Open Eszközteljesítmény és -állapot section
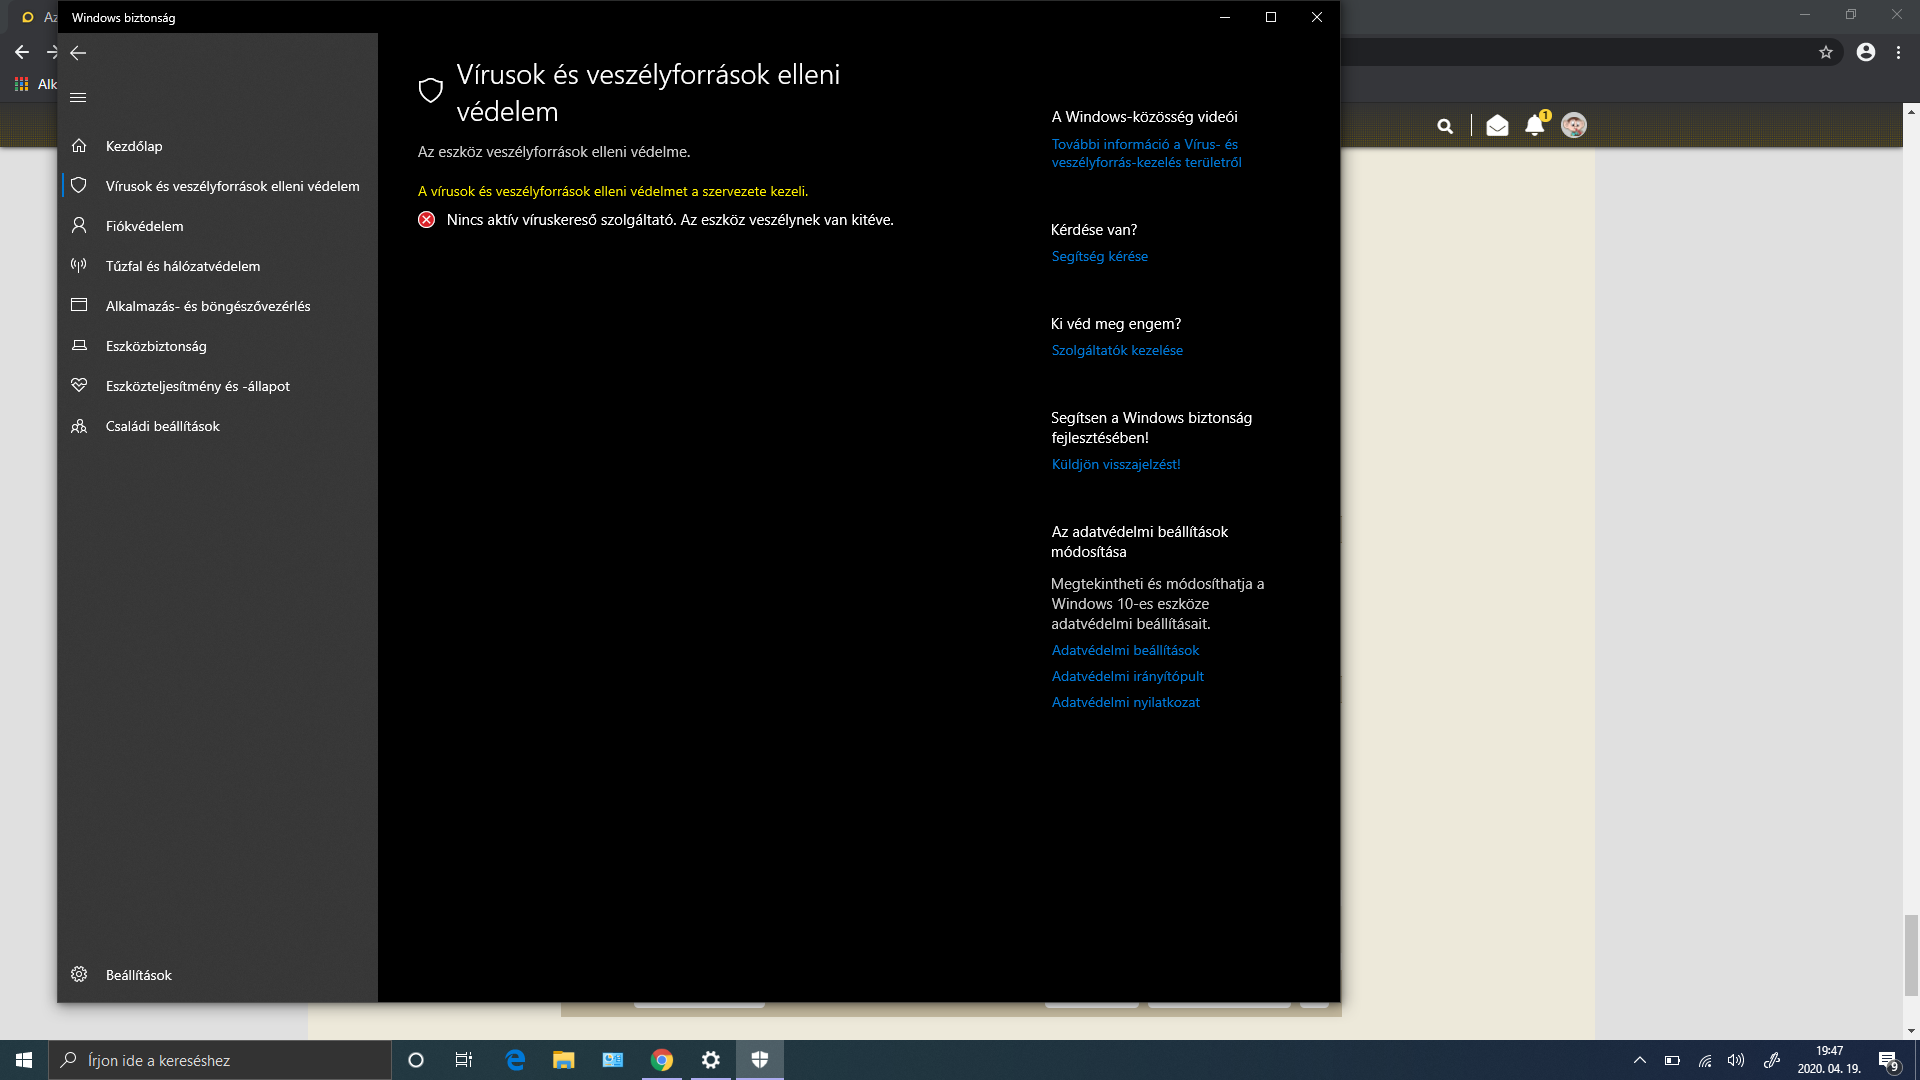Image resolution: width=1920 pixels, height=1080 pixels. point(218,386)
